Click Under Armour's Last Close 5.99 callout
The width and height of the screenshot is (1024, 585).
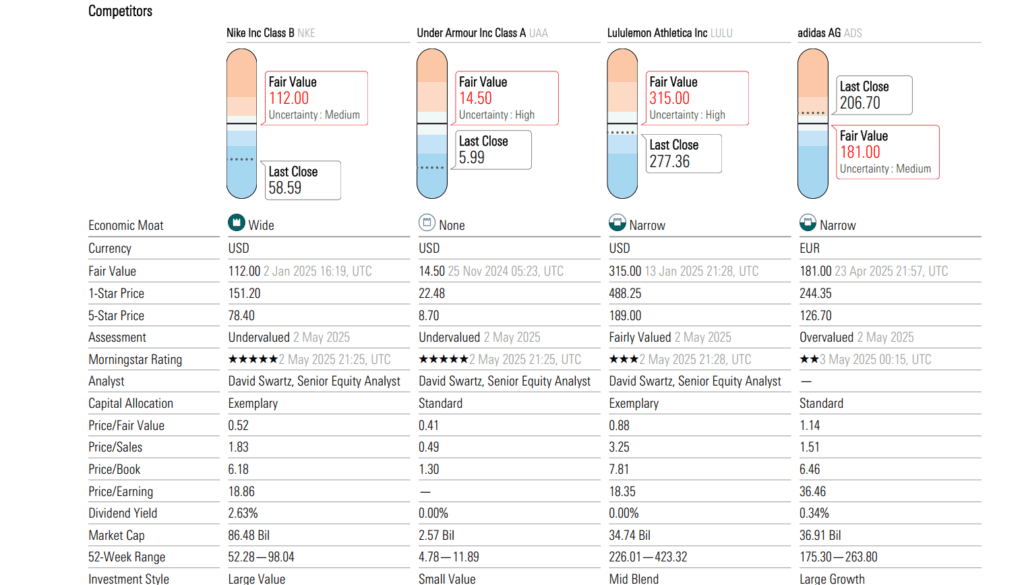coord(493,150)
